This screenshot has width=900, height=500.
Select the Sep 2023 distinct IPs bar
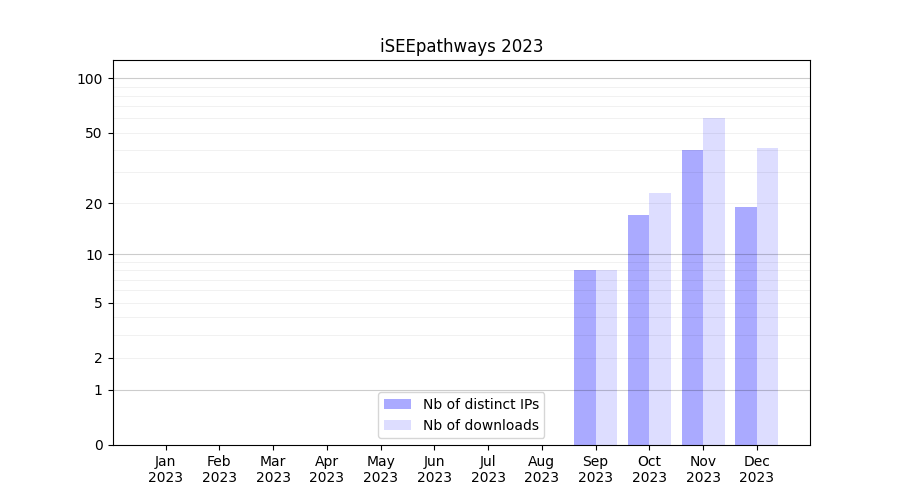click(585, 357)
